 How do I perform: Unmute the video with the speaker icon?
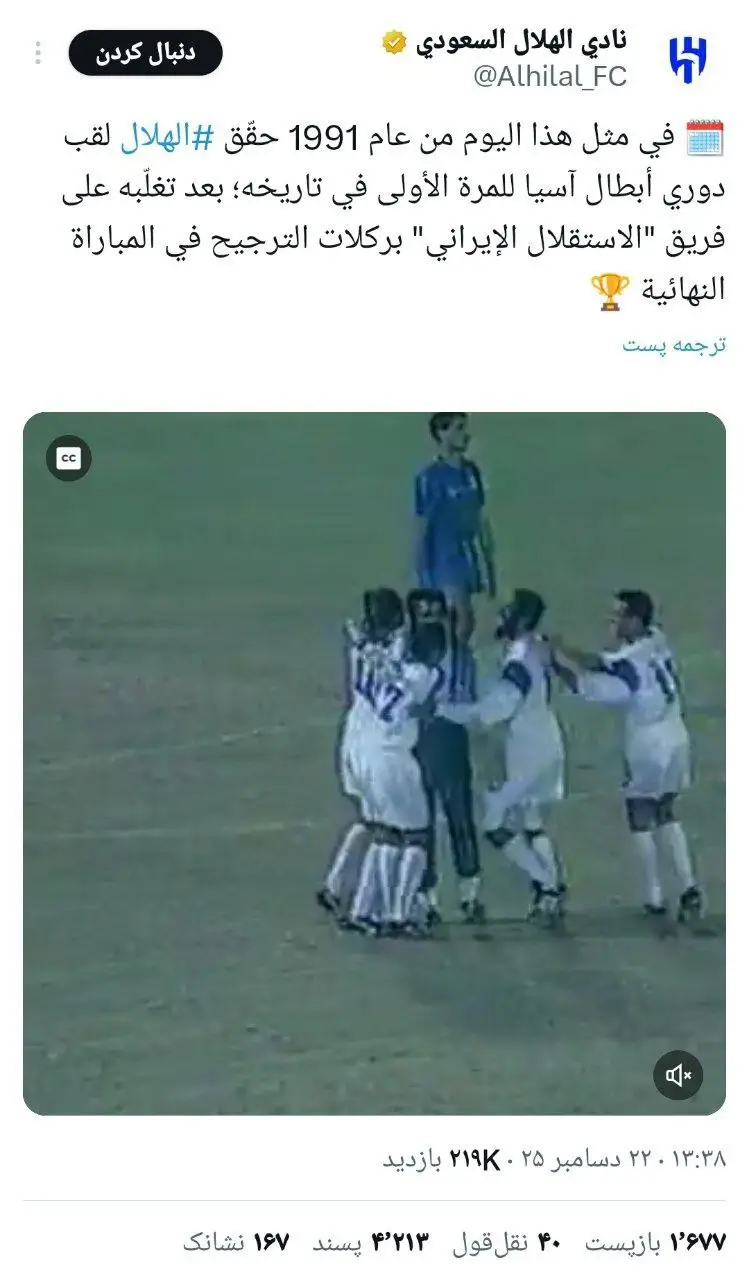679,1075
